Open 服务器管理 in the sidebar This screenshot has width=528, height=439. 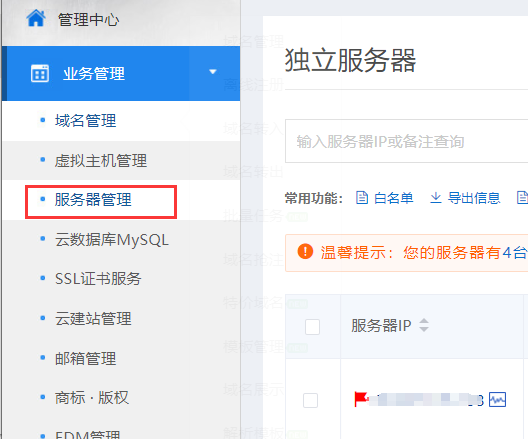coord(93,200)
